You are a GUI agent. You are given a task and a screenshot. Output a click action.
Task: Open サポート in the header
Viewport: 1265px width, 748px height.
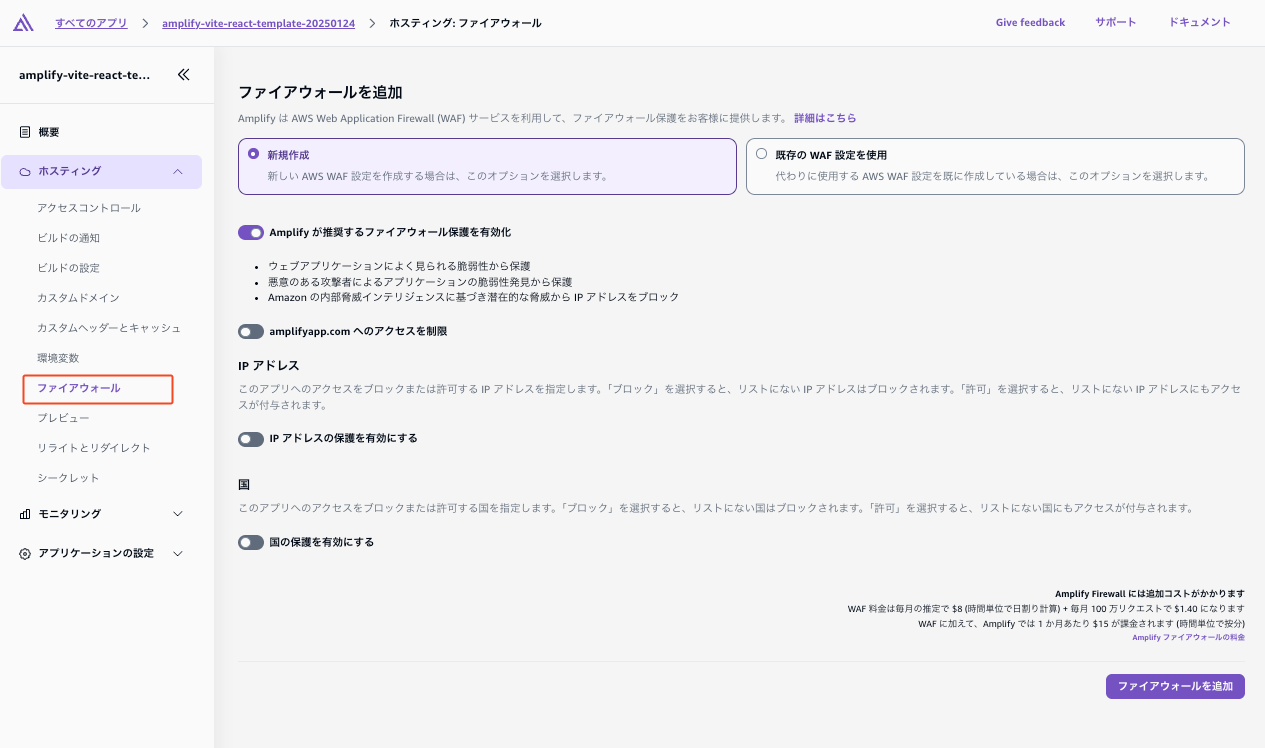(x=1115, y=22)
